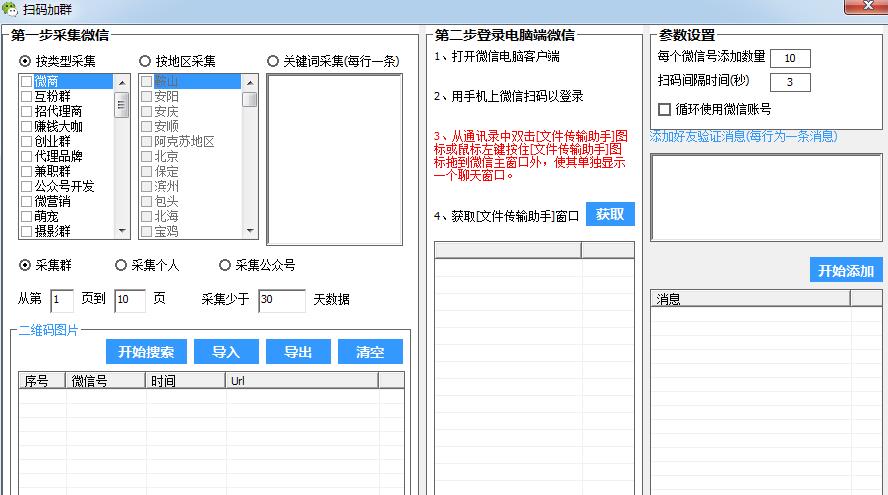Click the keyword collection text box
The height and width of the screenshot is (495, 888).
[335, 160]
